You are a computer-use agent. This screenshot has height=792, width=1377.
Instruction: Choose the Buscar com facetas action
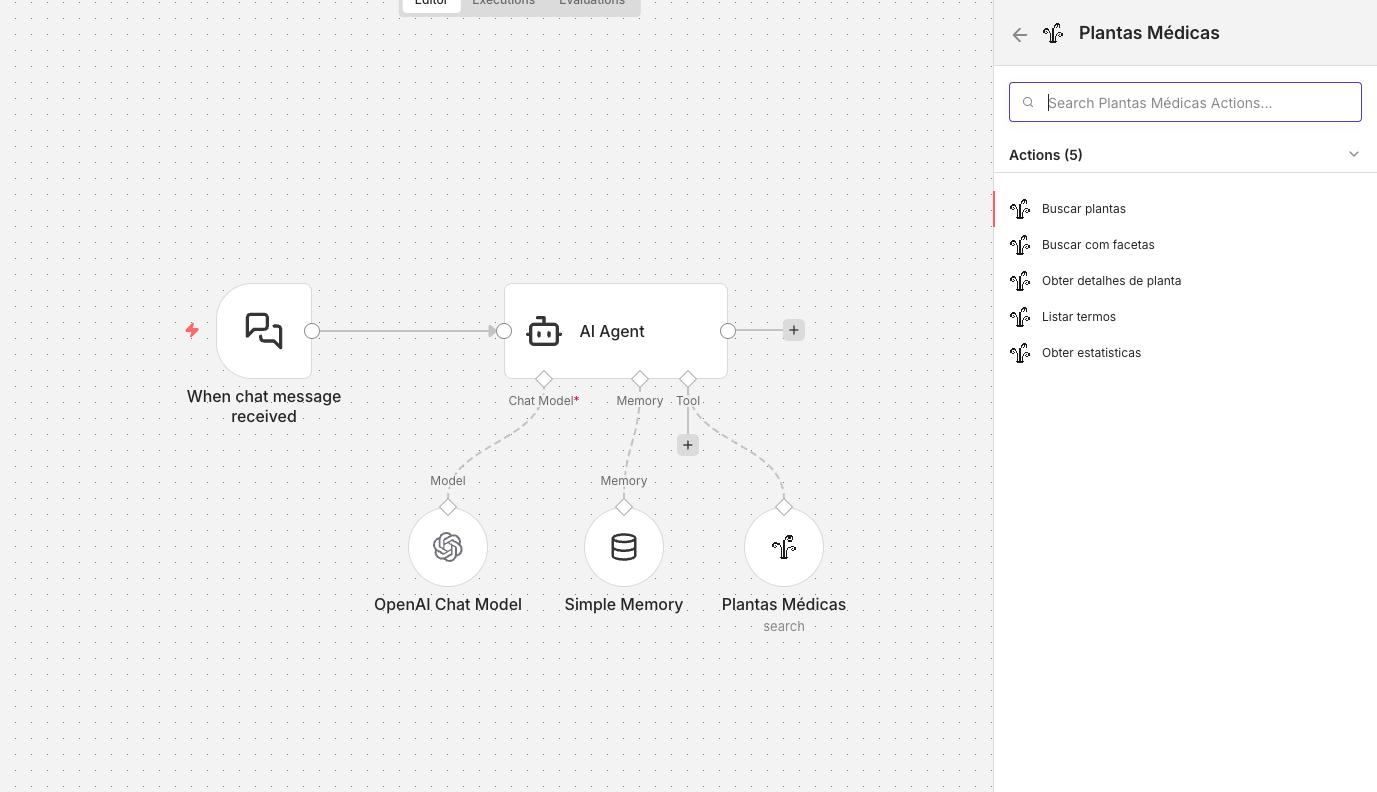click(1185, 245)
